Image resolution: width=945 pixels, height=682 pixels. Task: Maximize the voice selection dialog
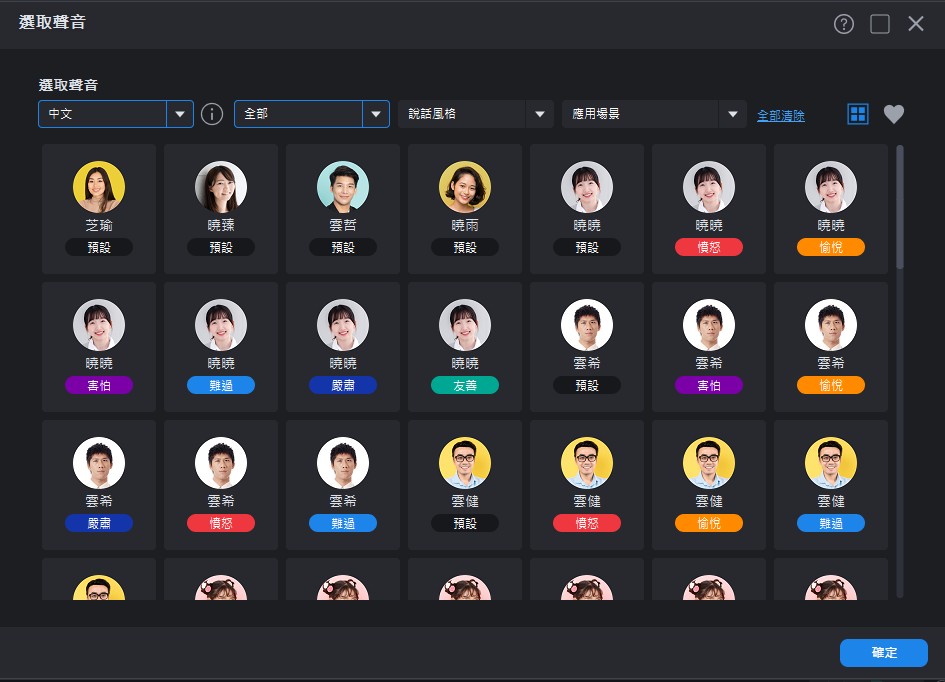[x=879, y=24]
